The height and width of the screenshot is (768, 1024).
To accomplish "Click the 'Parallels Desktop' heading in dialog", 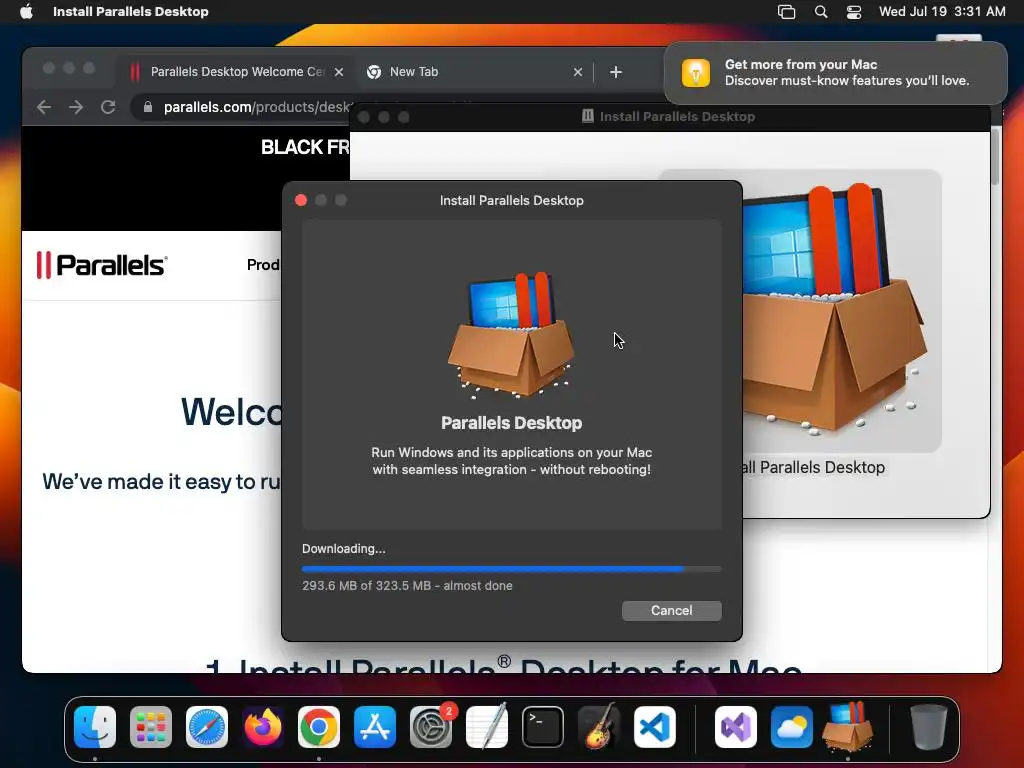I will pyautogui.click(x=511, y=423).
